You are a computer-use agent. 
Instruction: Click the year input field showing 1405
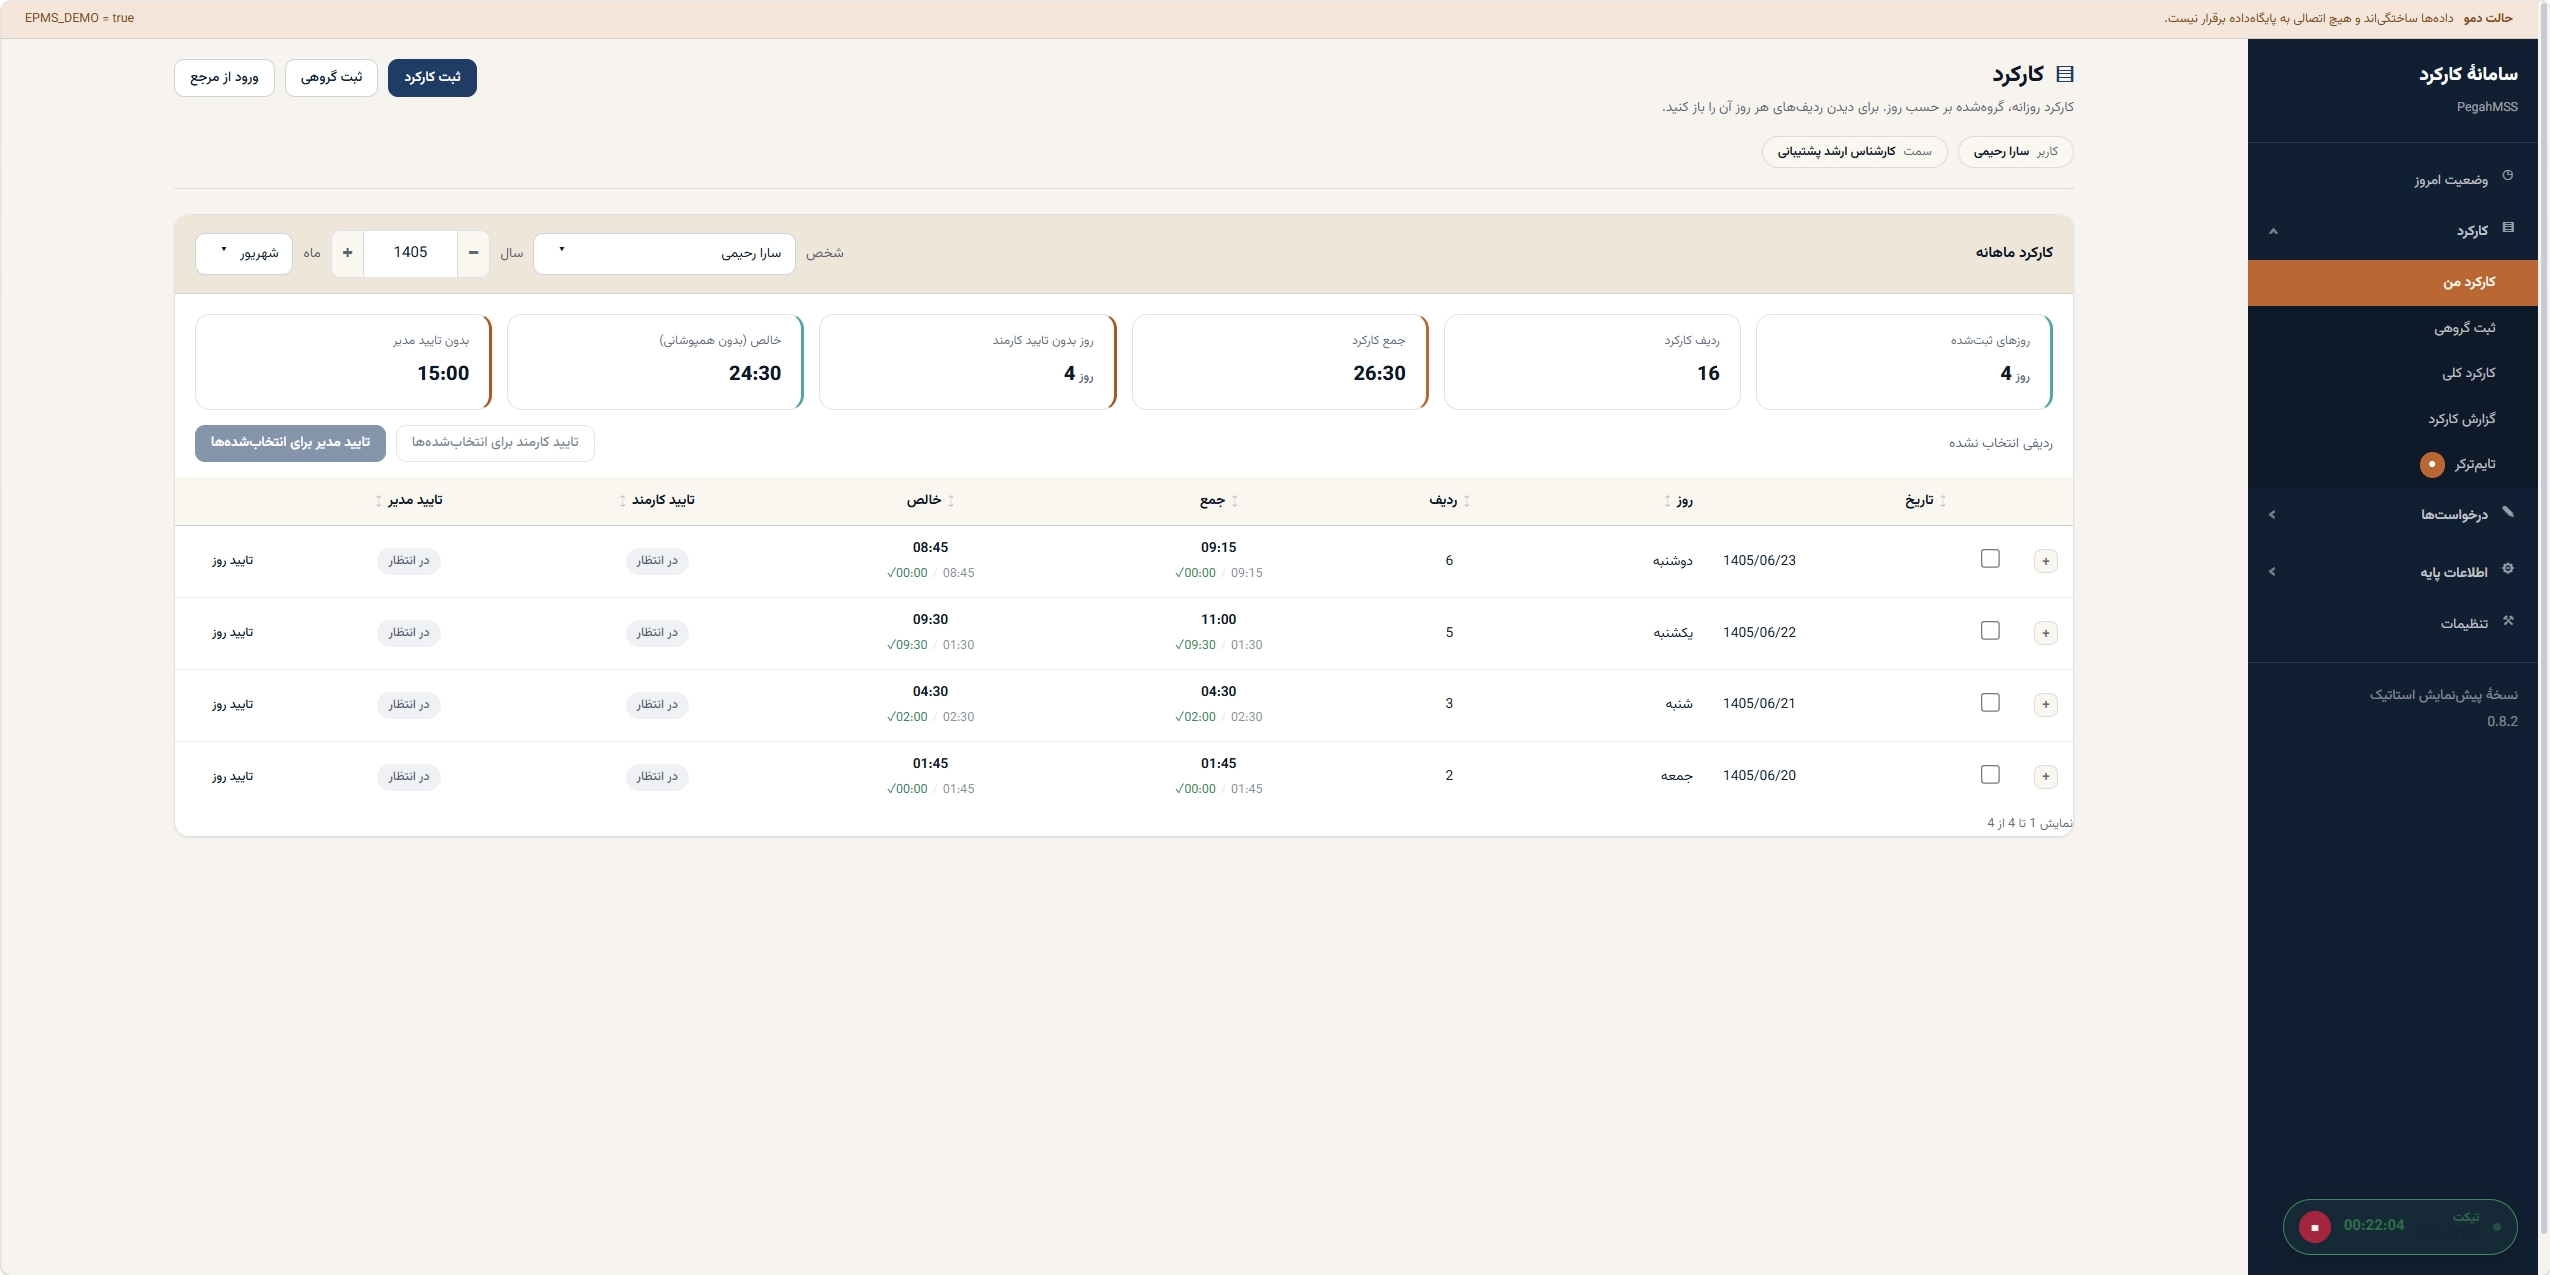click(x=410, y=253)
